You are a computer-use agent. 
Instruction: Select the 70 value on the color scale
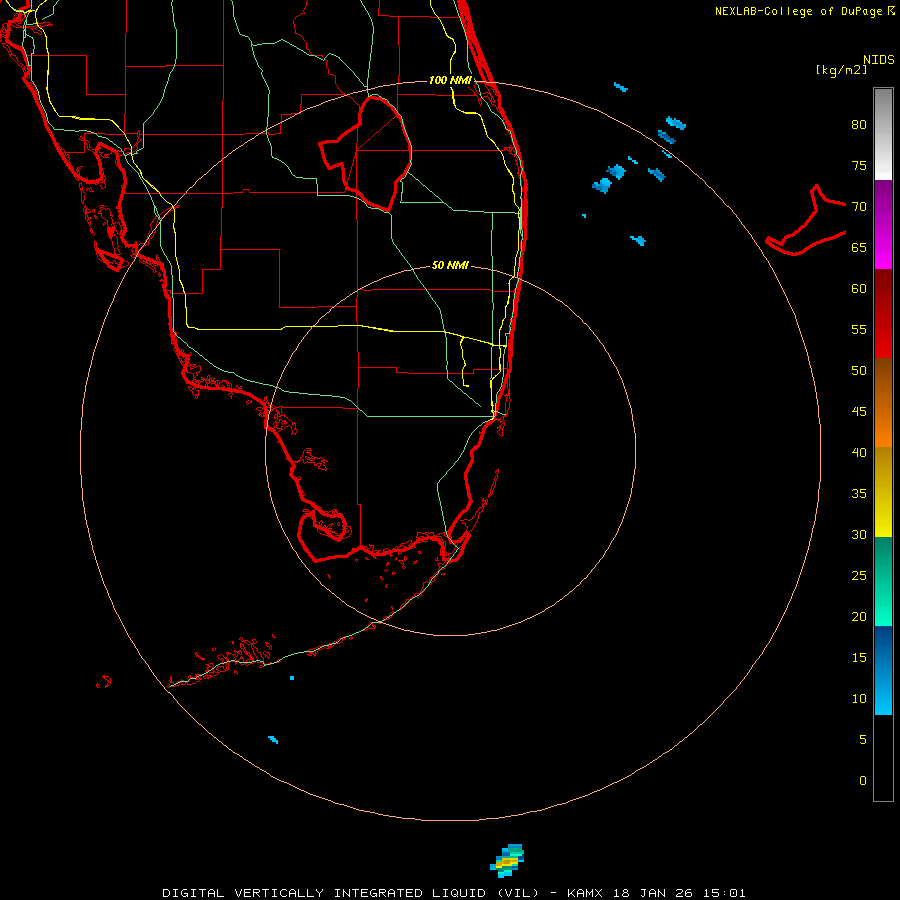click(x=859, y=207)
